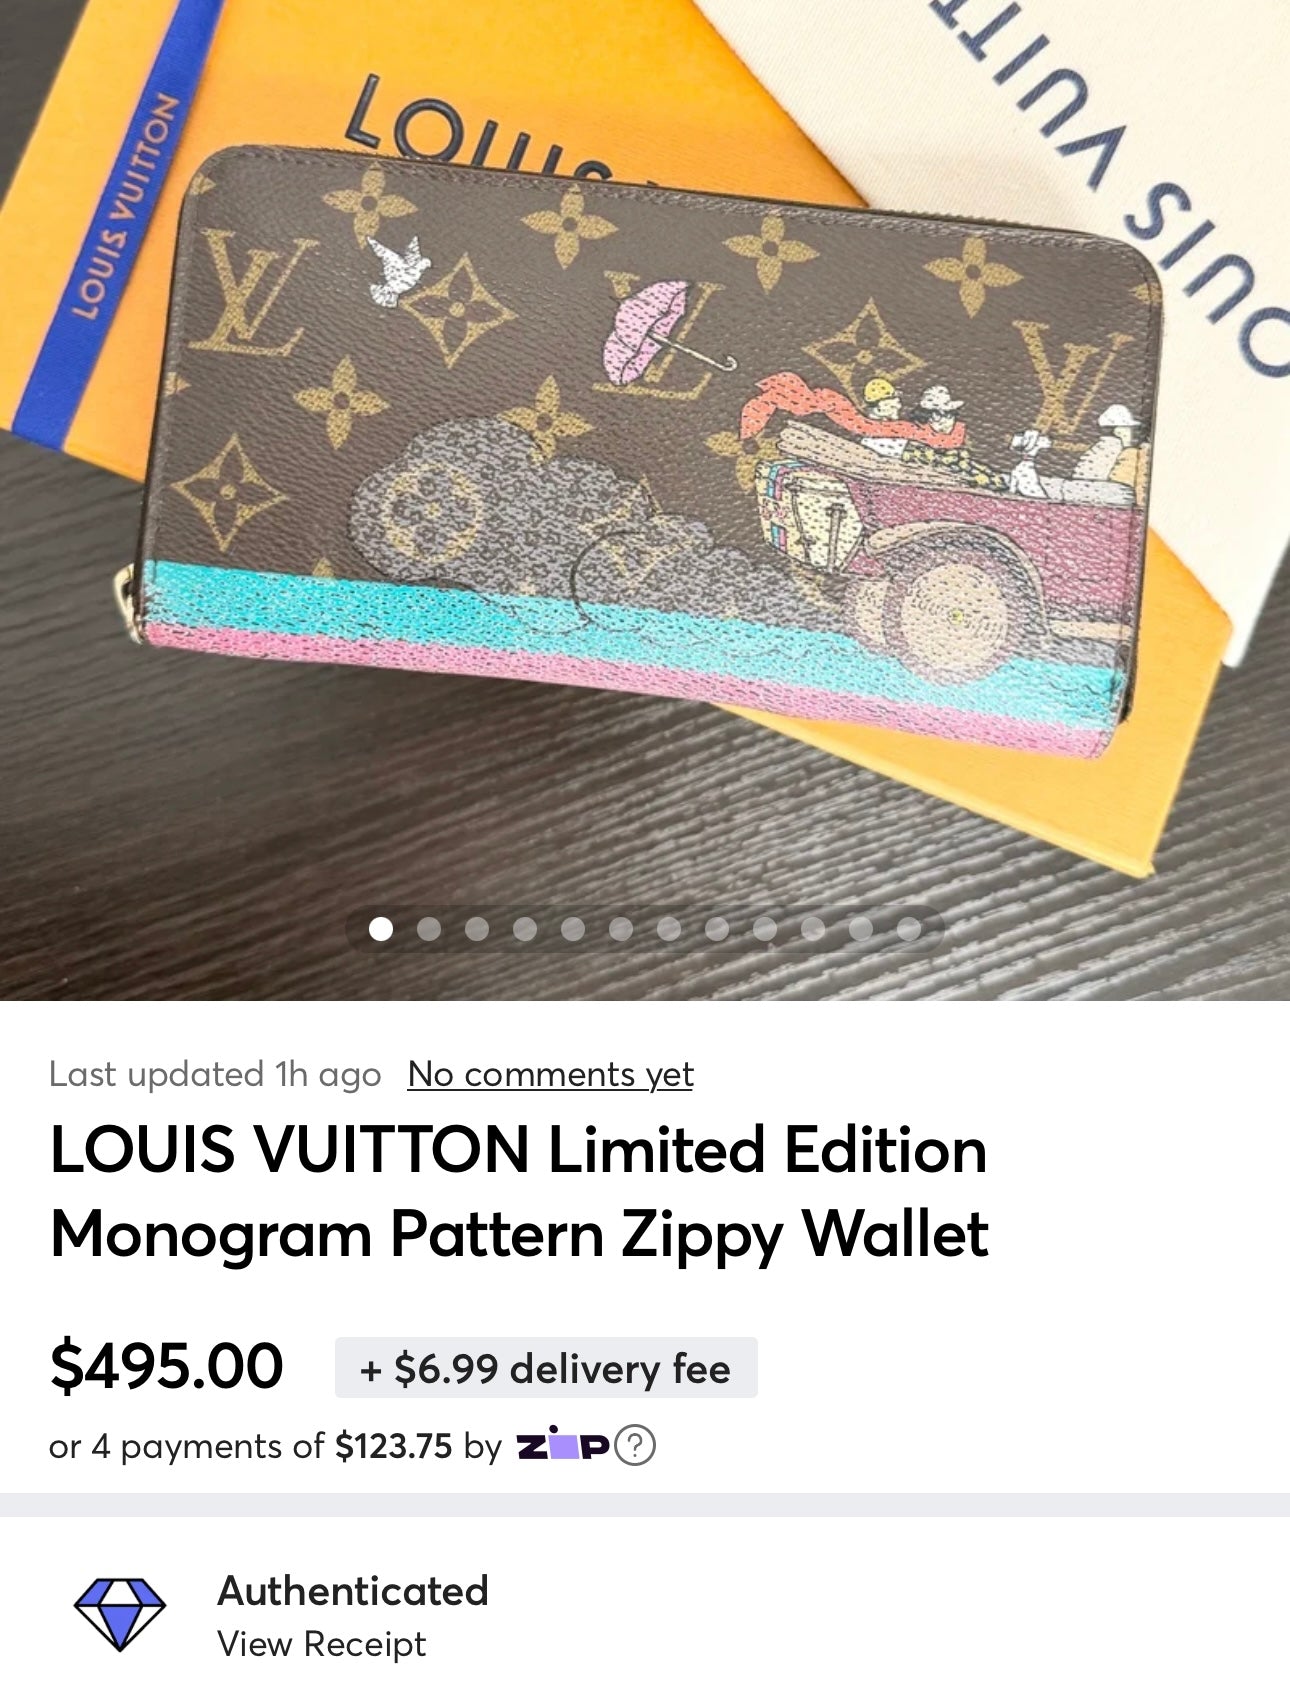Open the No comments yet link
This screenshot has width=1290, height=1702.
(550, 1075)
